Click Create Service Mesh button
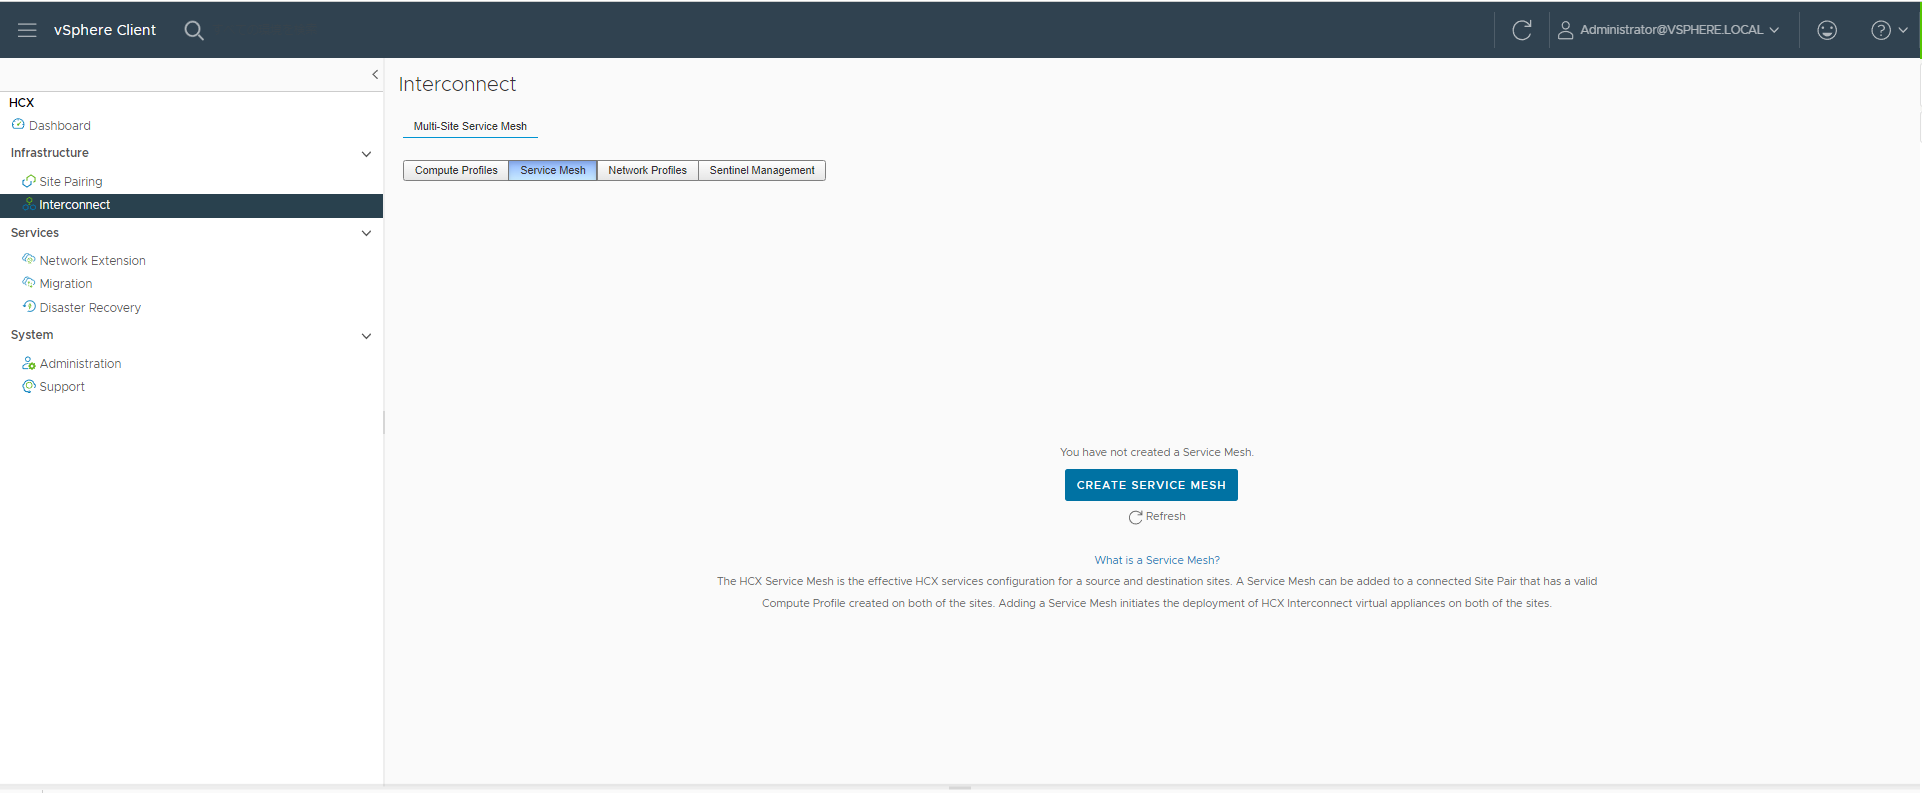Screen dimensions: 1922x793 1151,485
